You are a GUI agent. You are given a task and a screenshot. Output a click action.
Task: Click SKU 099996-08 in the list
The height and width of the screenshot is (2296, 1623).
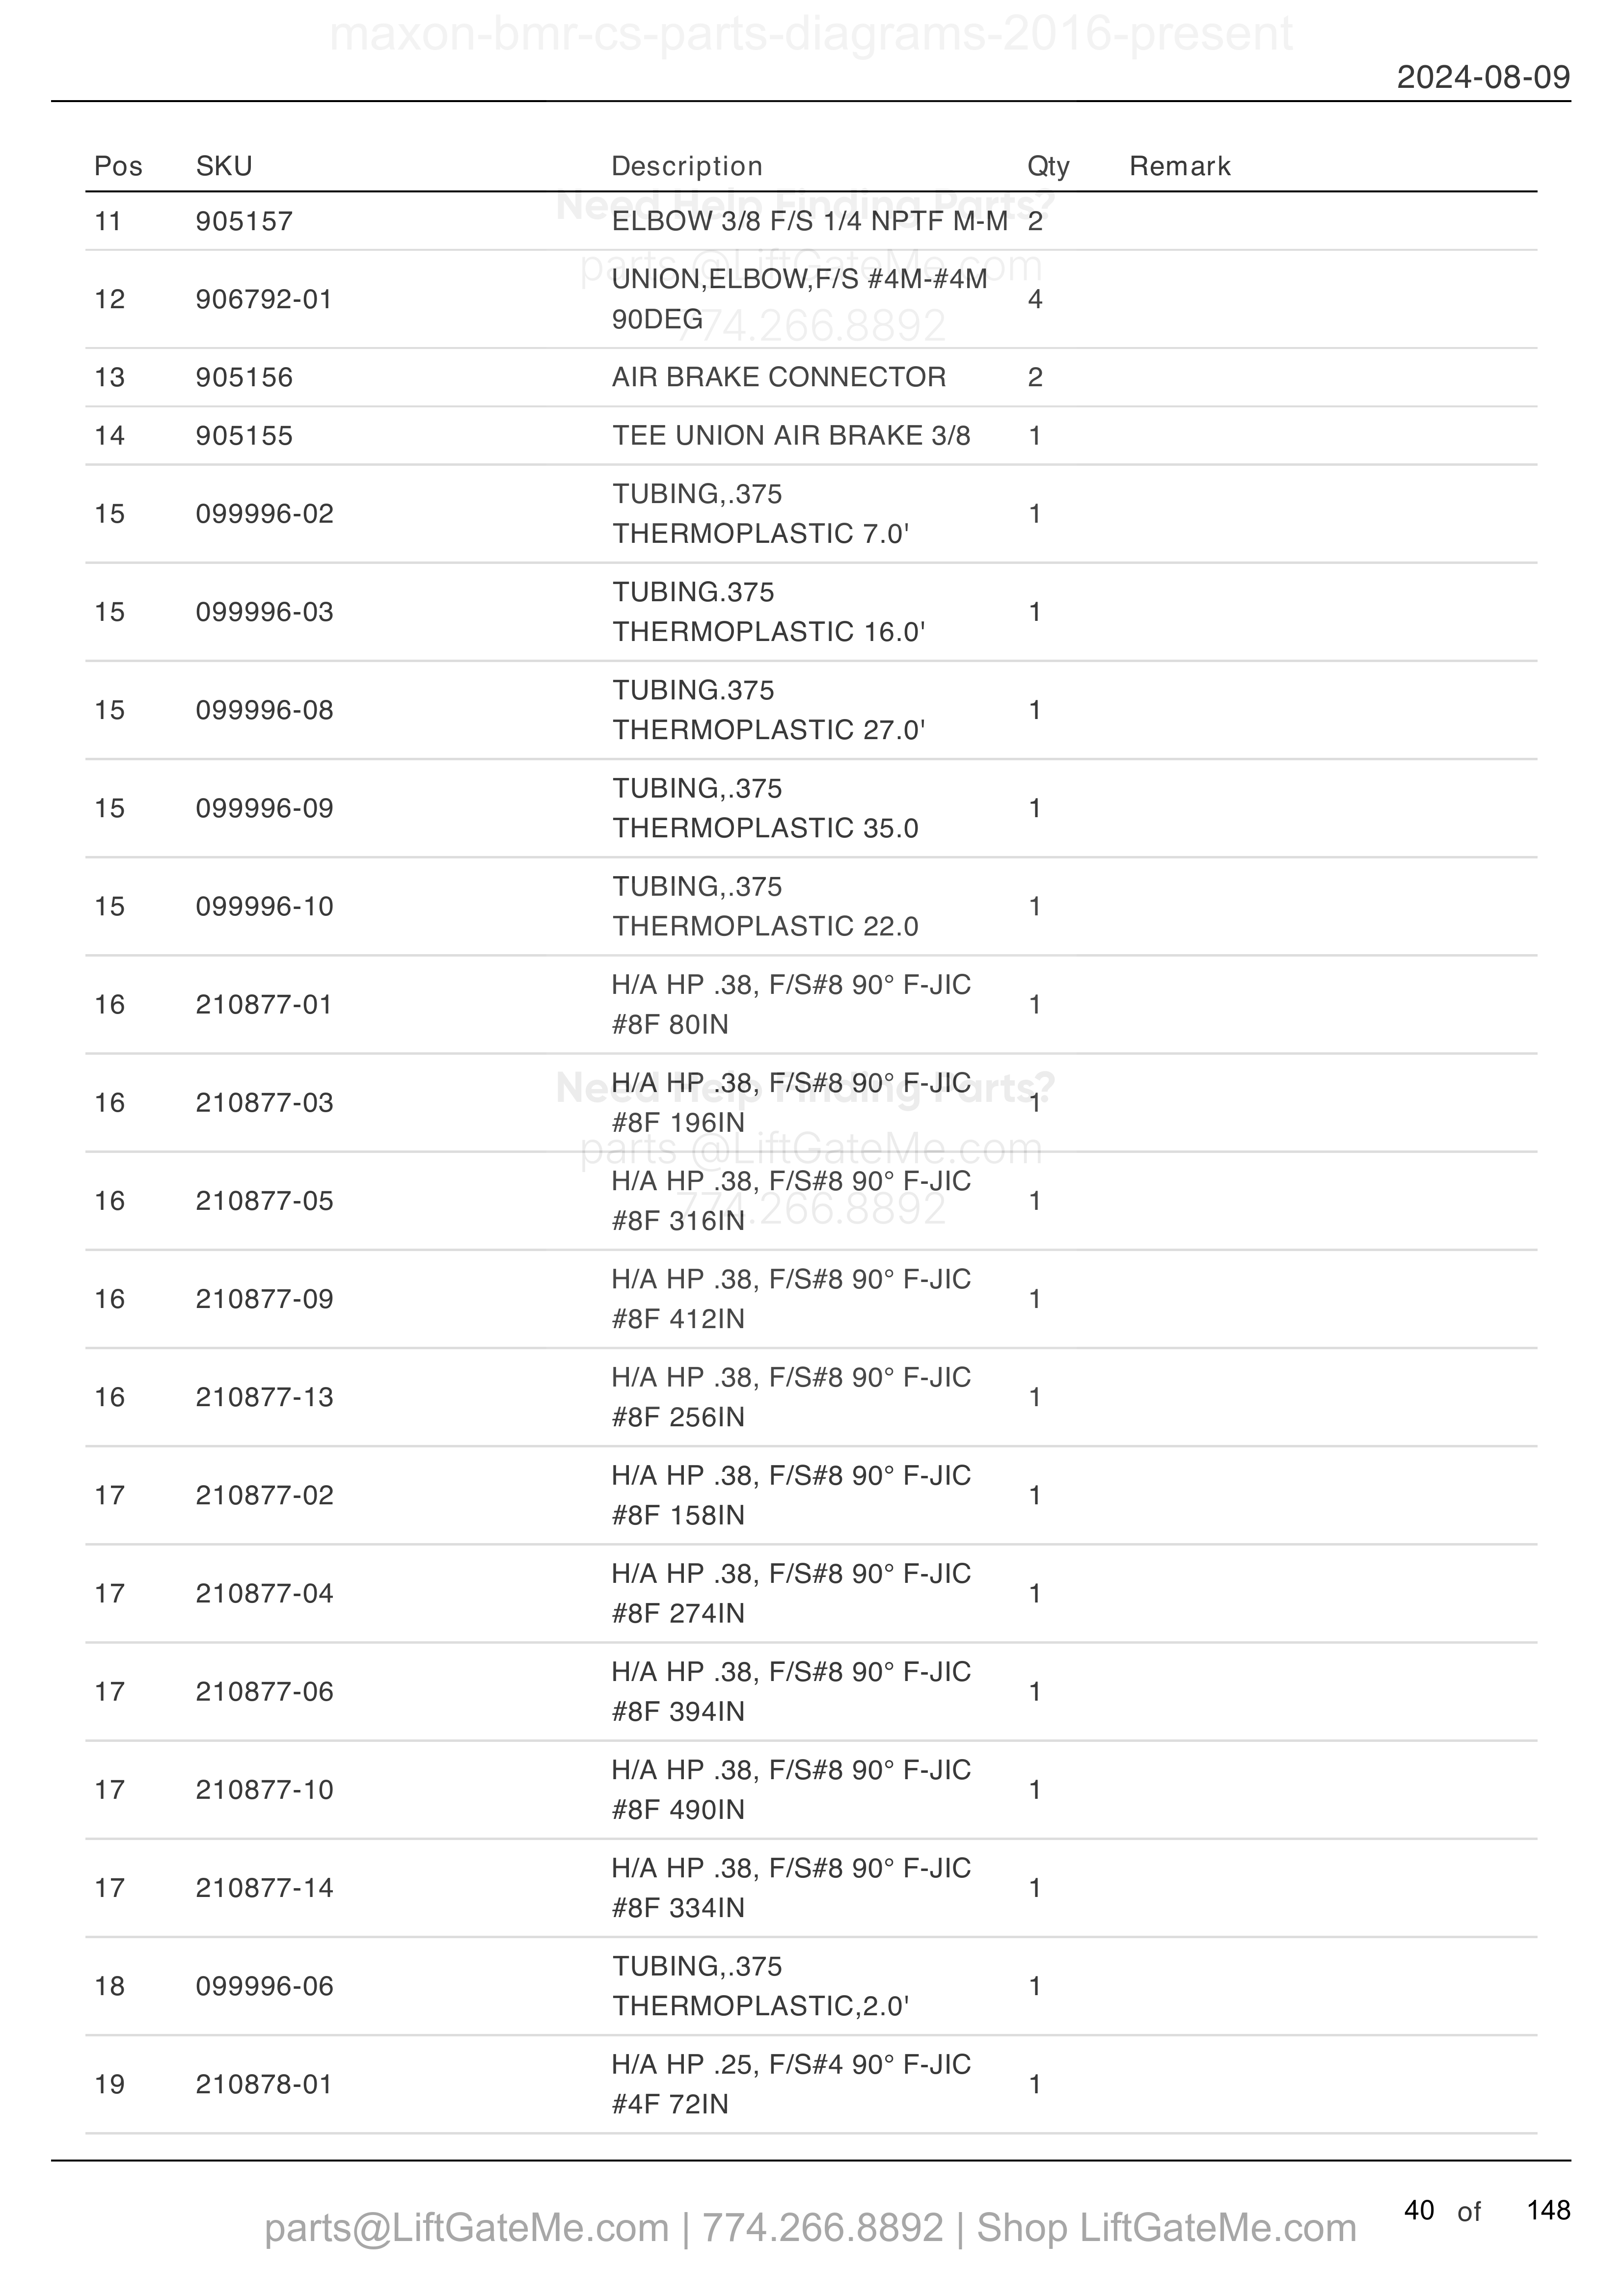265,710
